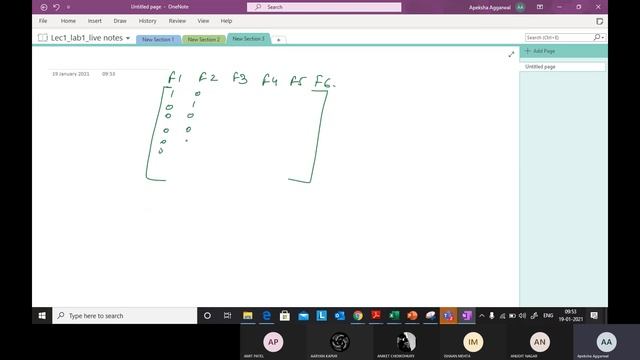
Task: Click the microphone tray icon
Action: tap(492, 316)
